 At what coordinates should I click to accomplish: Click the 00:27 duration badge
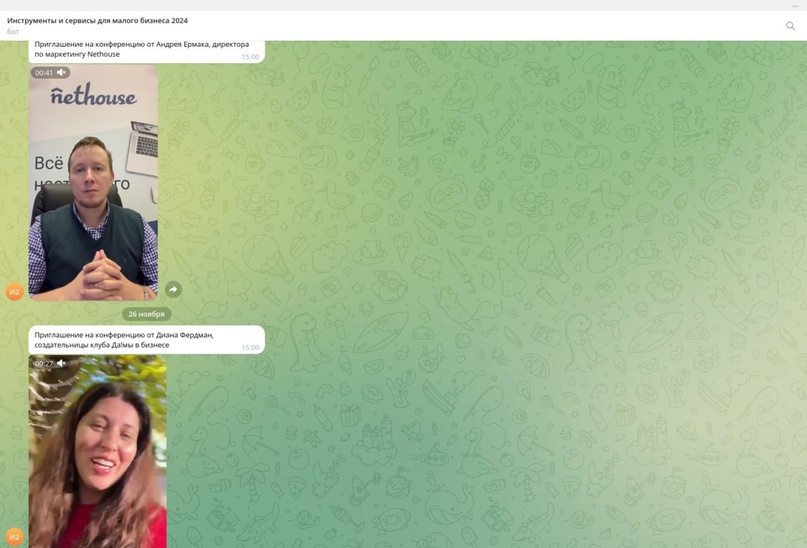point(44,364)
